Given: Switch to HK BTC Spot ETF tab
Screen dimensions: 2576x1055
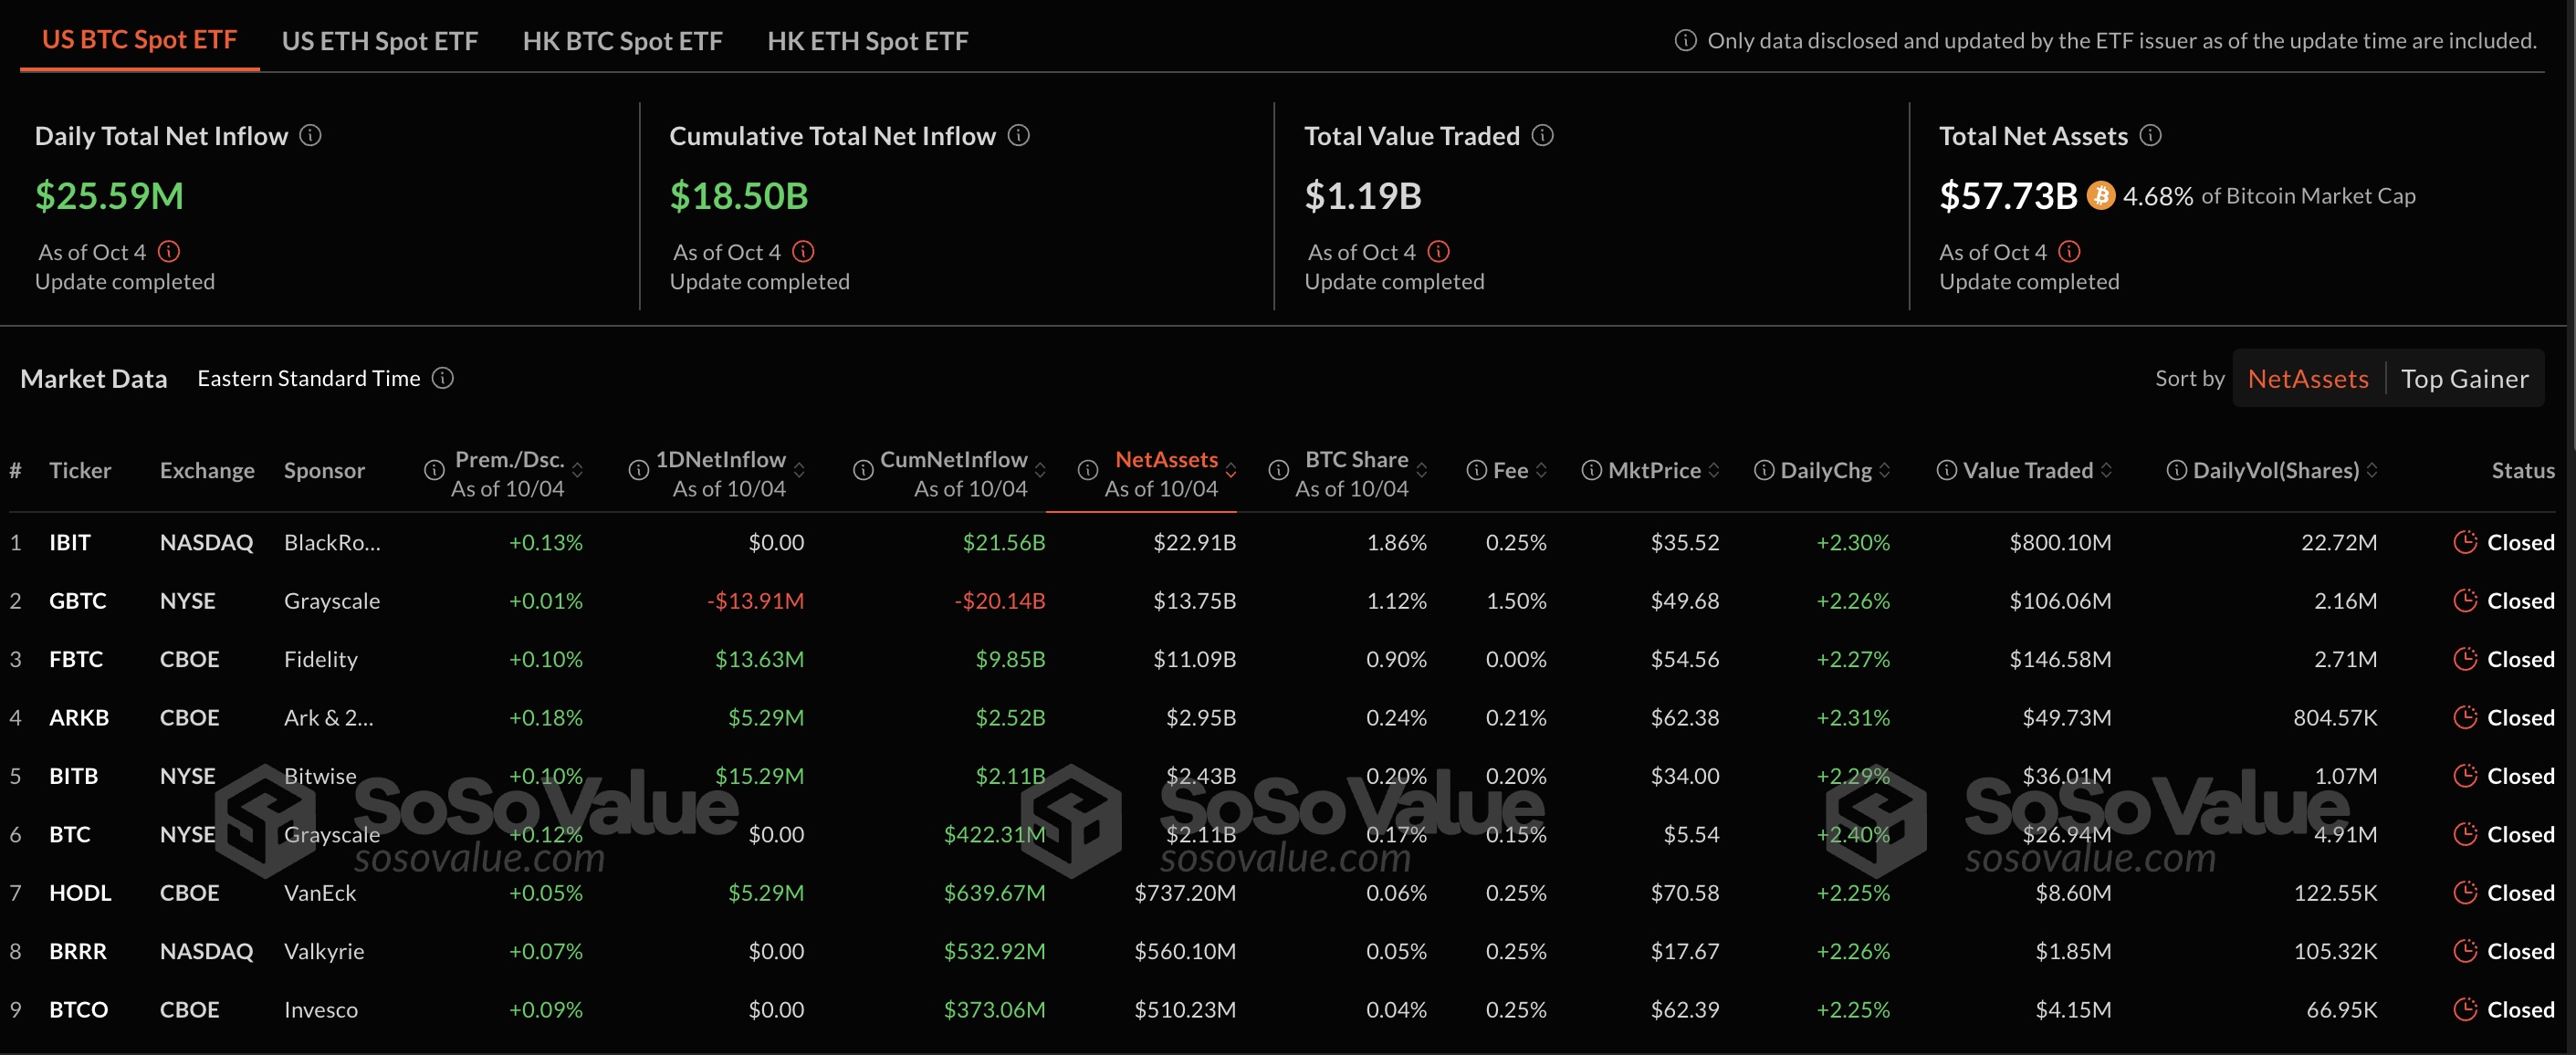Looking at the screenshot, I should pos(622,41).
